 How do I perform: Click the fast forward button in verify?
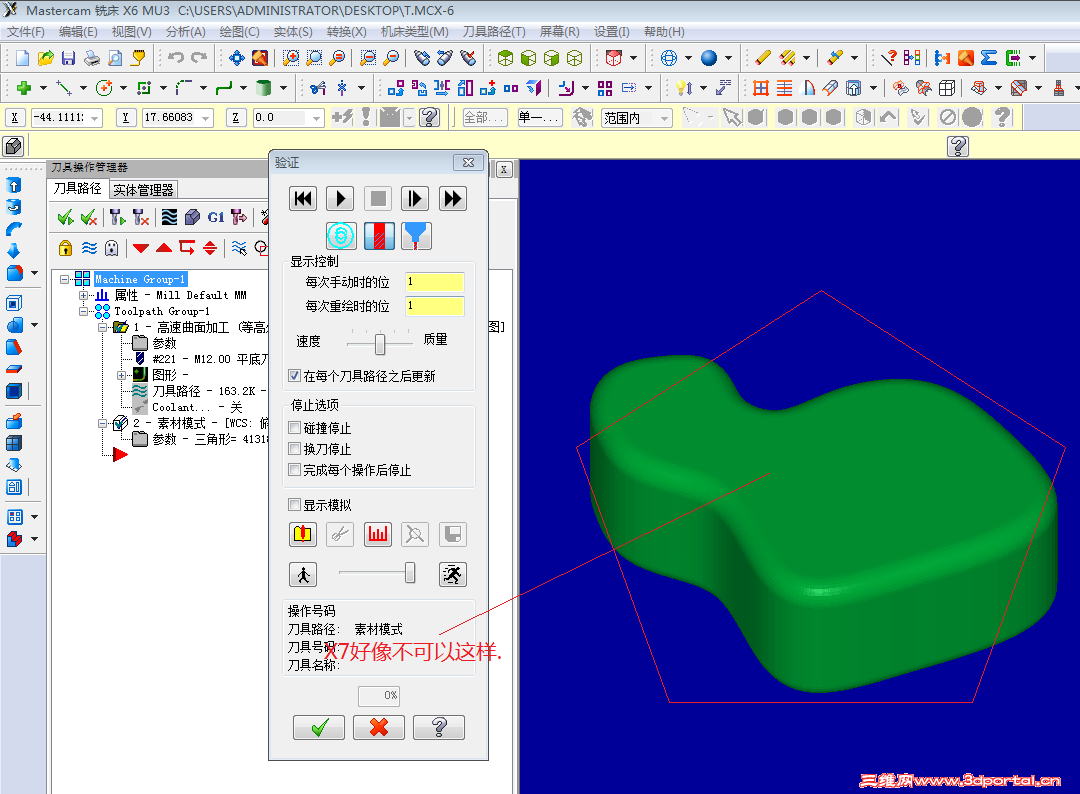click(x=453, y=199)
